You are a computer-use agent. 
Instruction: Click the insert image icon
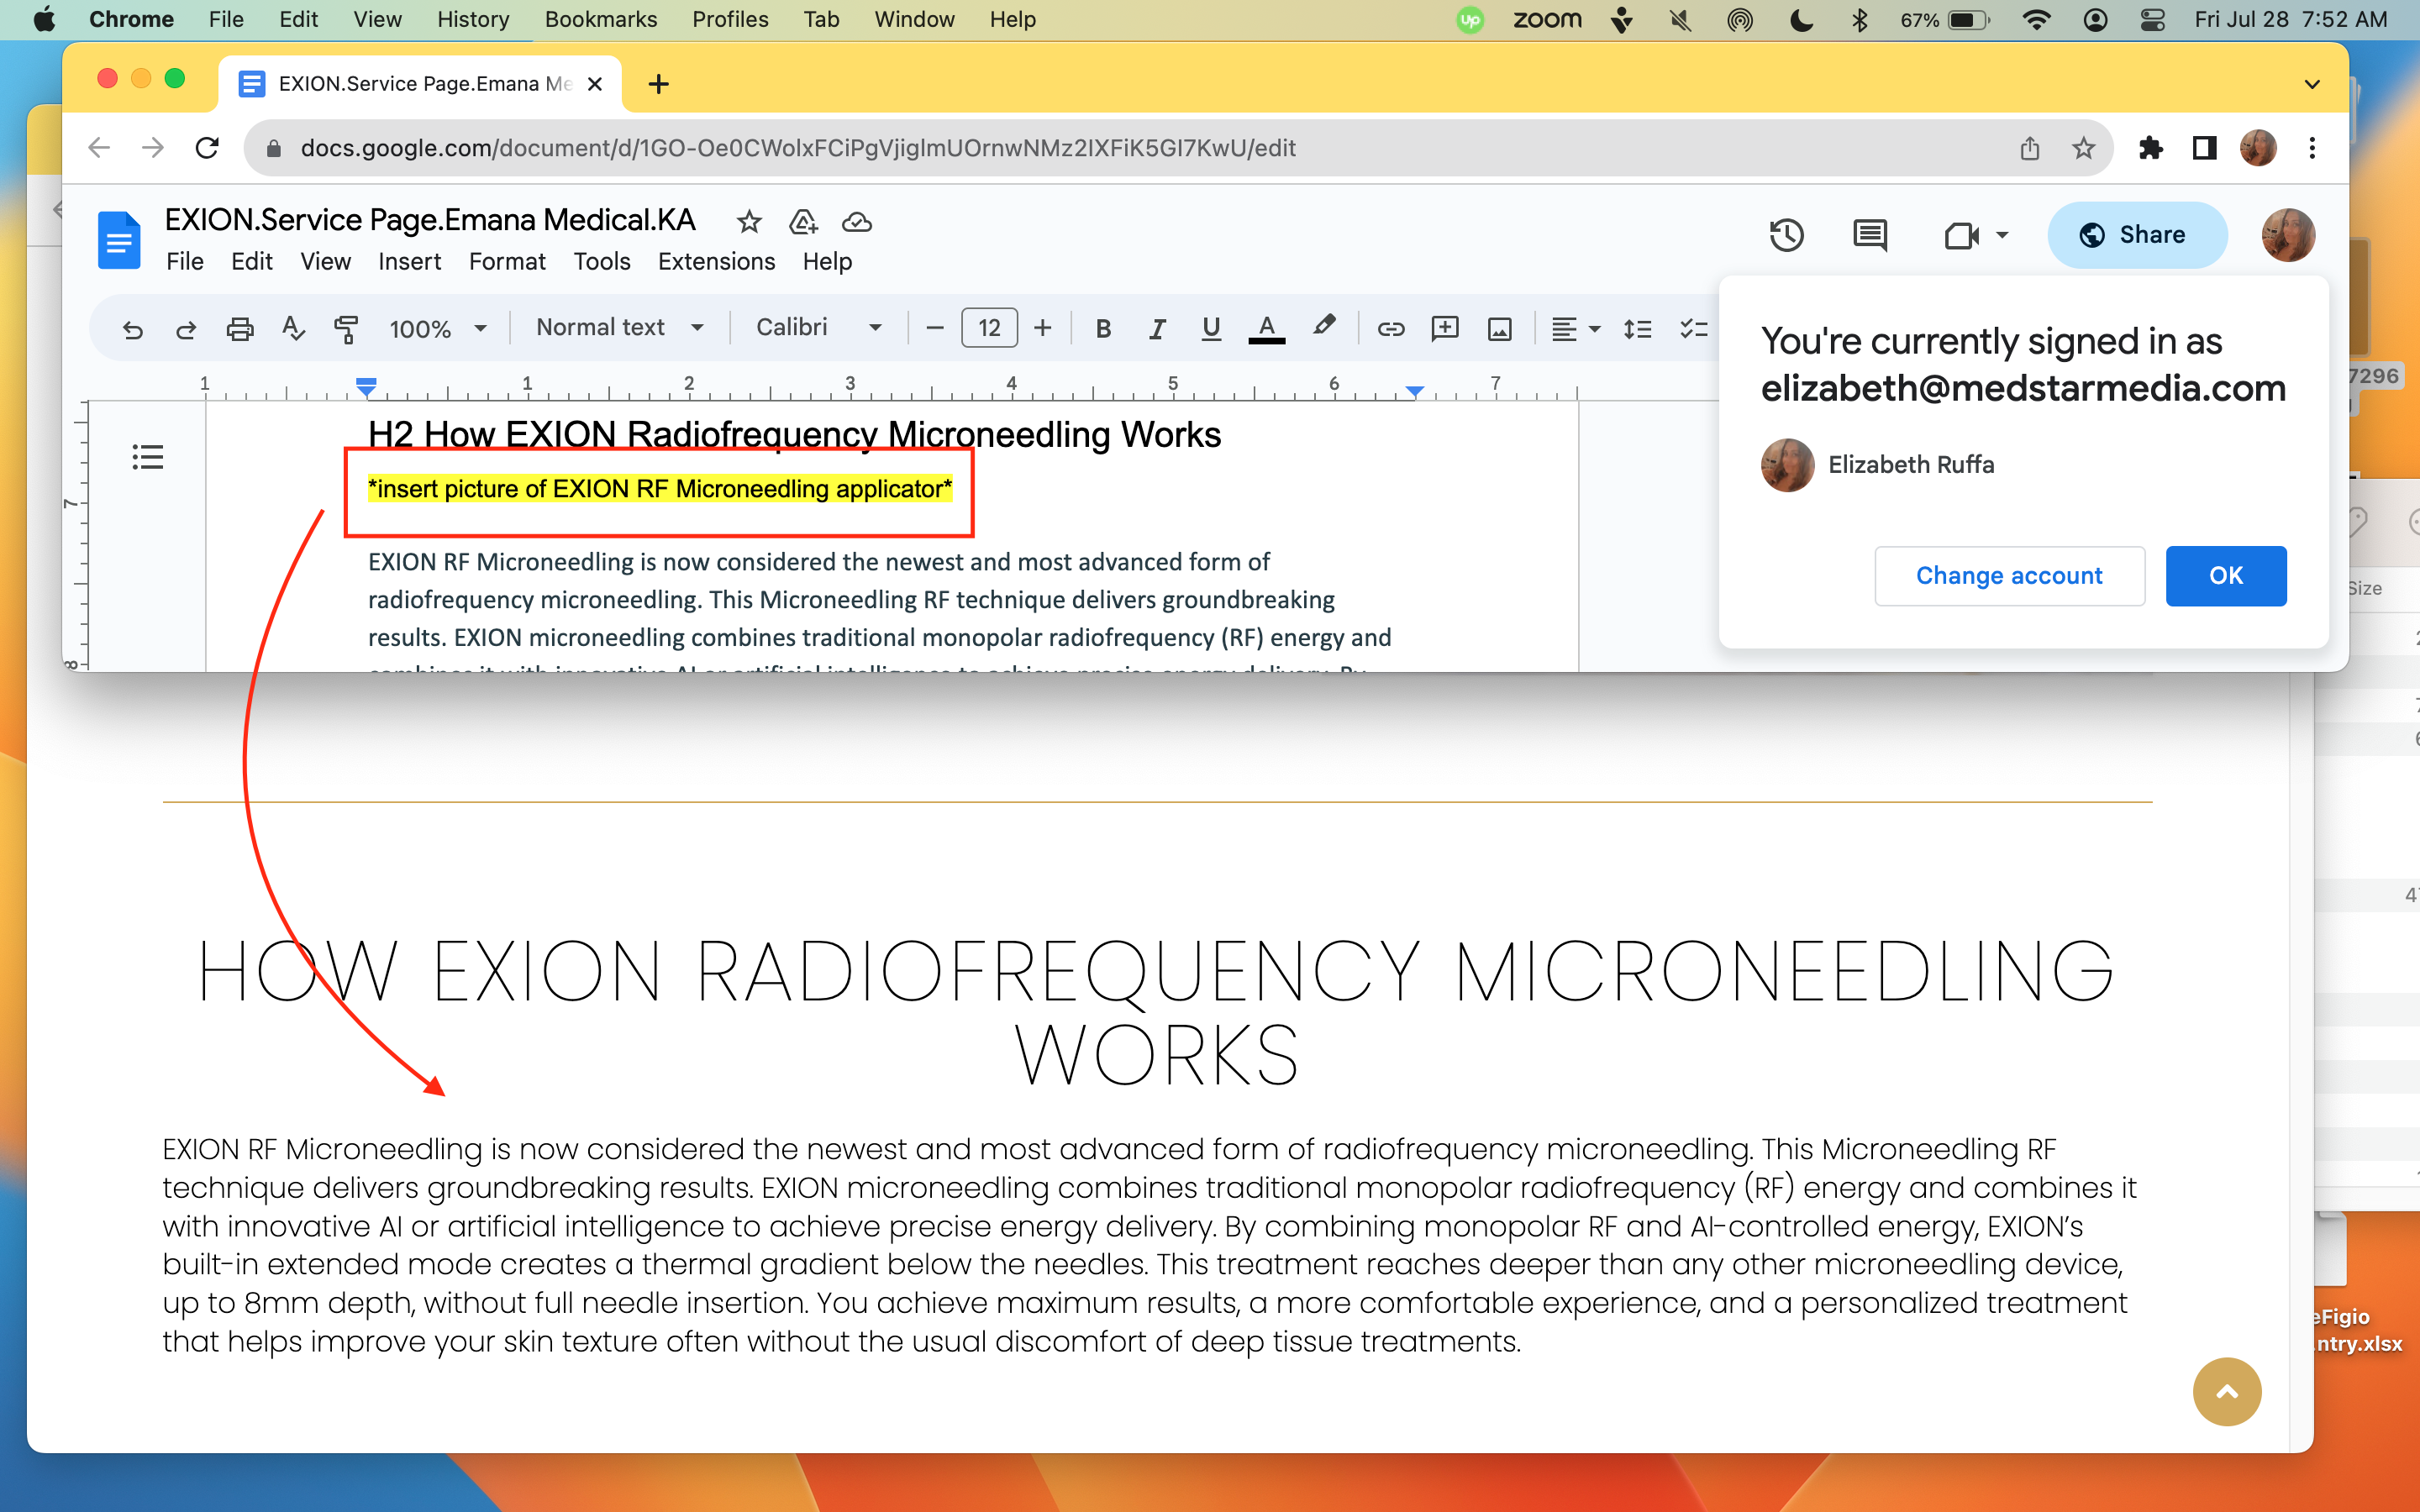point(1499,328)
